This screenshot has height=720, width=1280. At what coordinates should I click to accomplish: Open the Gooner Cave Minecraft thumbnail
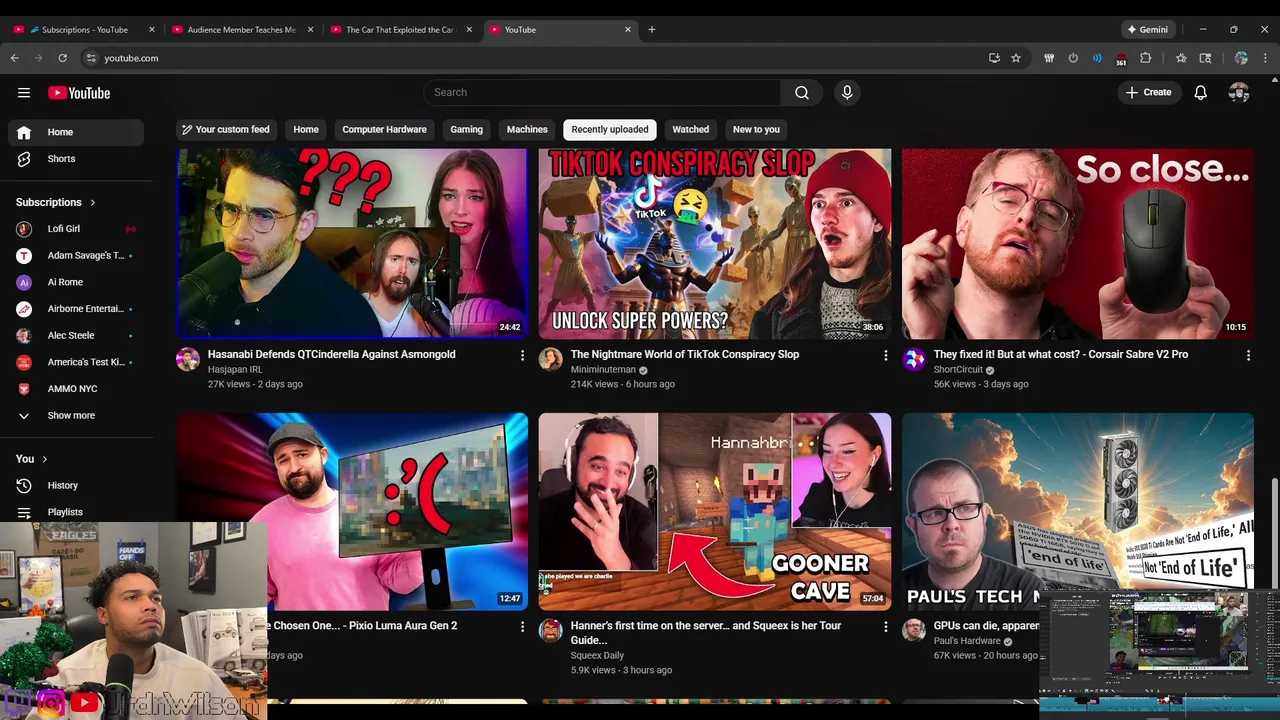tap(715, 511)
